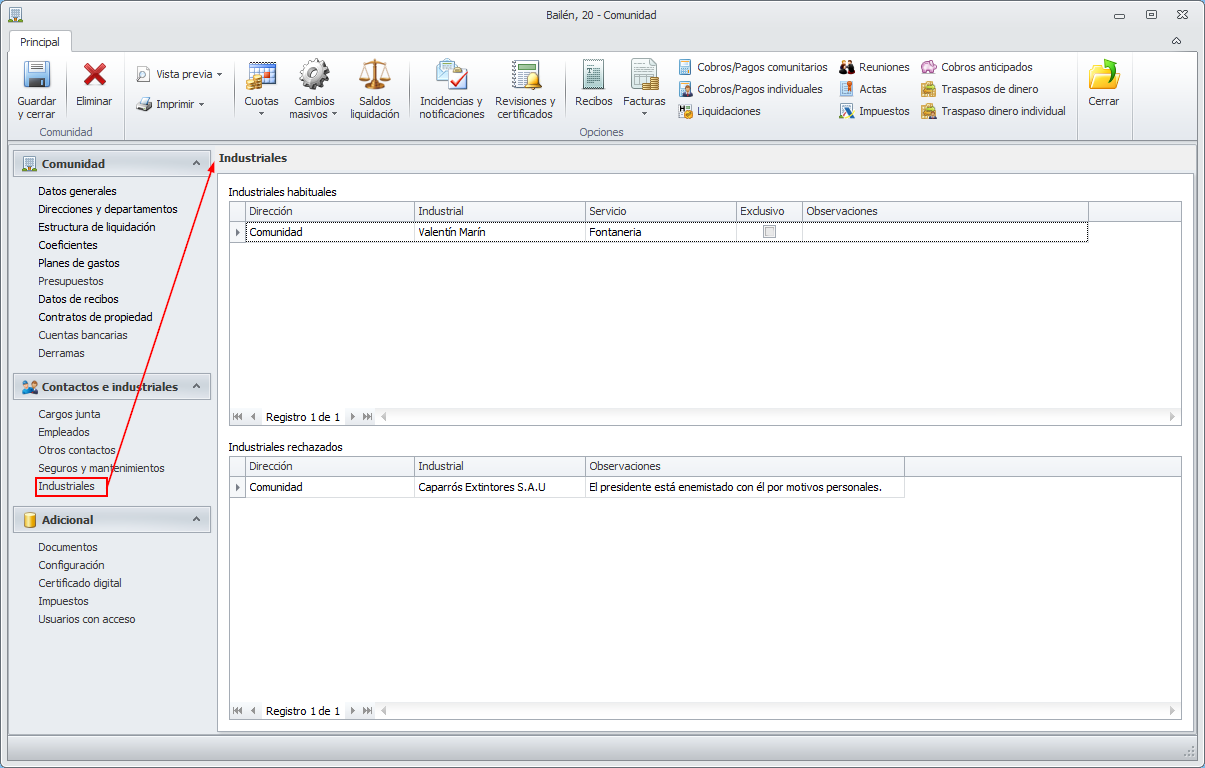Select Datos generales in sidebar
This screenshot has width=1205, height=768.
[x=77, y=191]
